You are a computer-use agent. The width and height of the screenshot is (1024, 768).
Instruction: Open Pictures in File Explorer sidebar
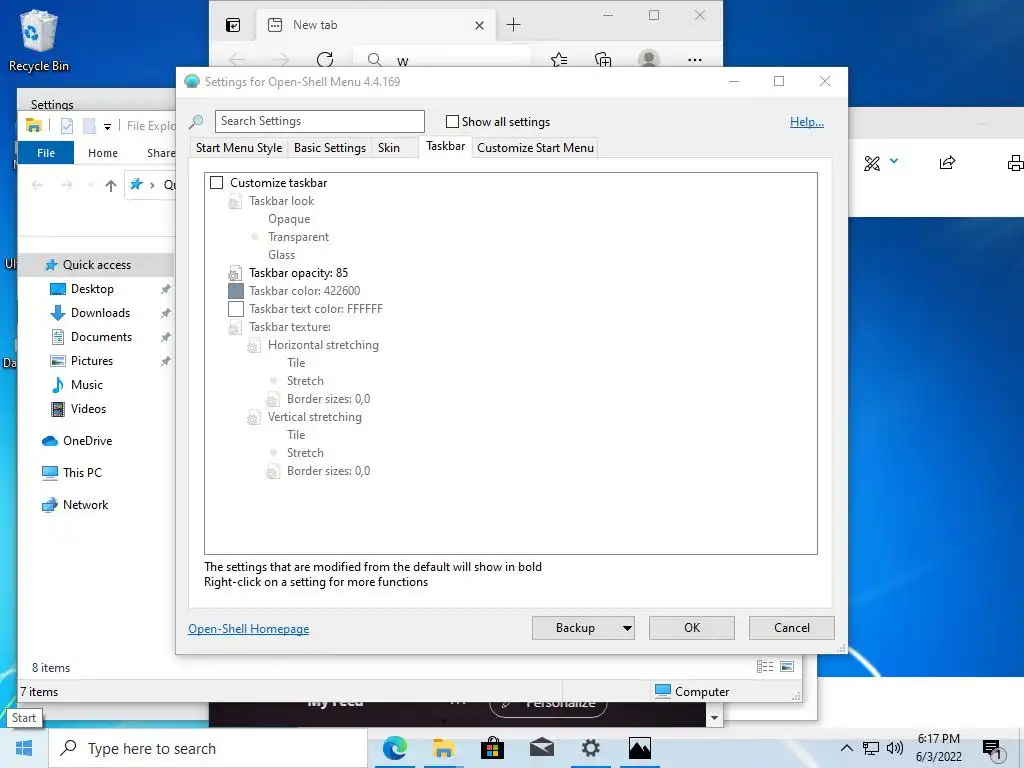pos(91,361)
